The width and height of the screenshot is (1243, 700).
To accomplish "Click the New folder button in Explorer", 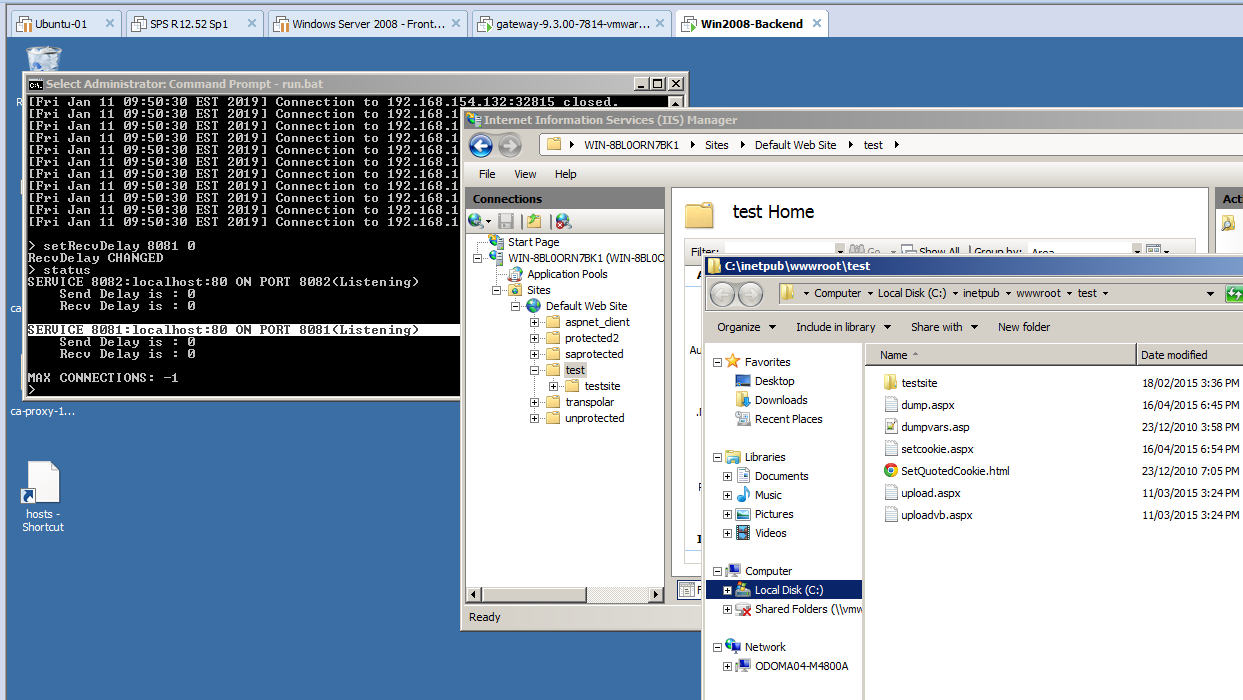I will pos(1024,327).
